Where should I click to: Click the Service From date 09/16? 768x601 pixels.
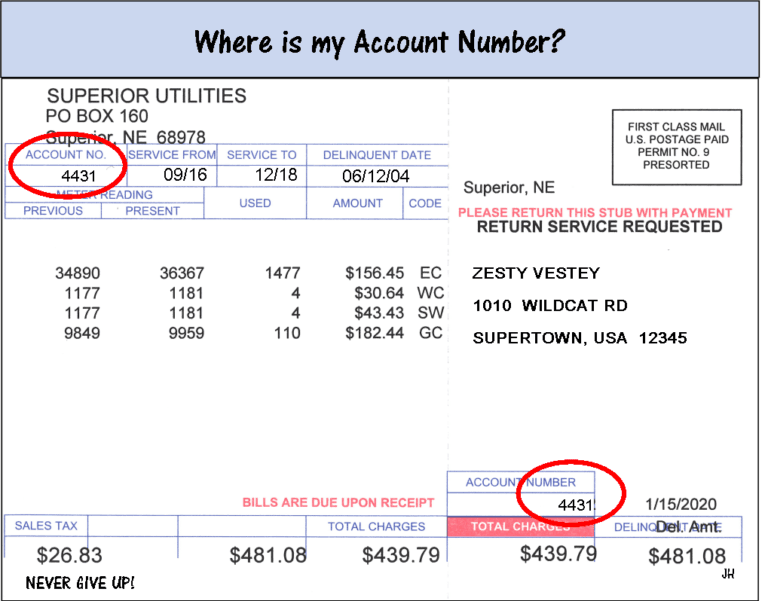point(184,176)
